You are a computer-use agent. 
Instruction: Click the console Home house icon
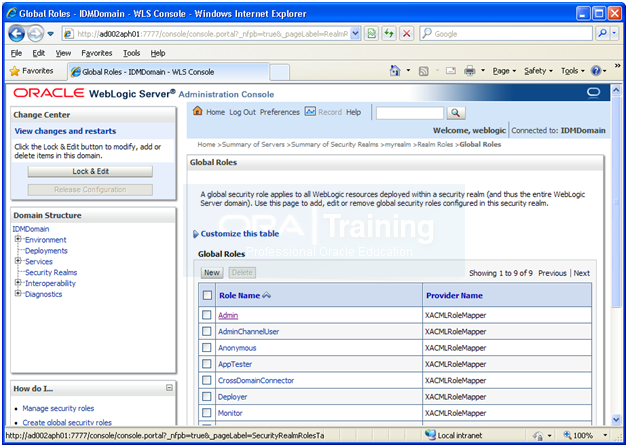pos(197,111)
